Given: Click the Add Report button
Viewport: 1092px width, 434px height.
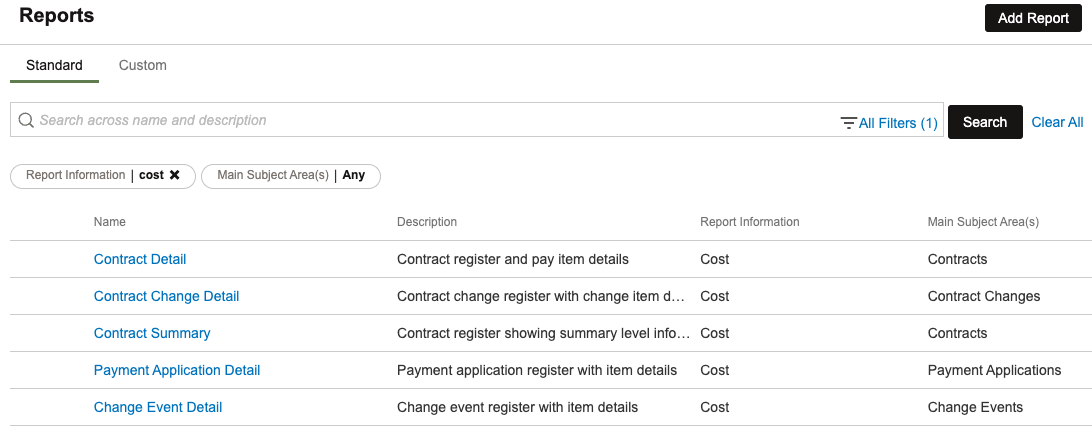Looking at the screenshot, I should coord(1033,18).
